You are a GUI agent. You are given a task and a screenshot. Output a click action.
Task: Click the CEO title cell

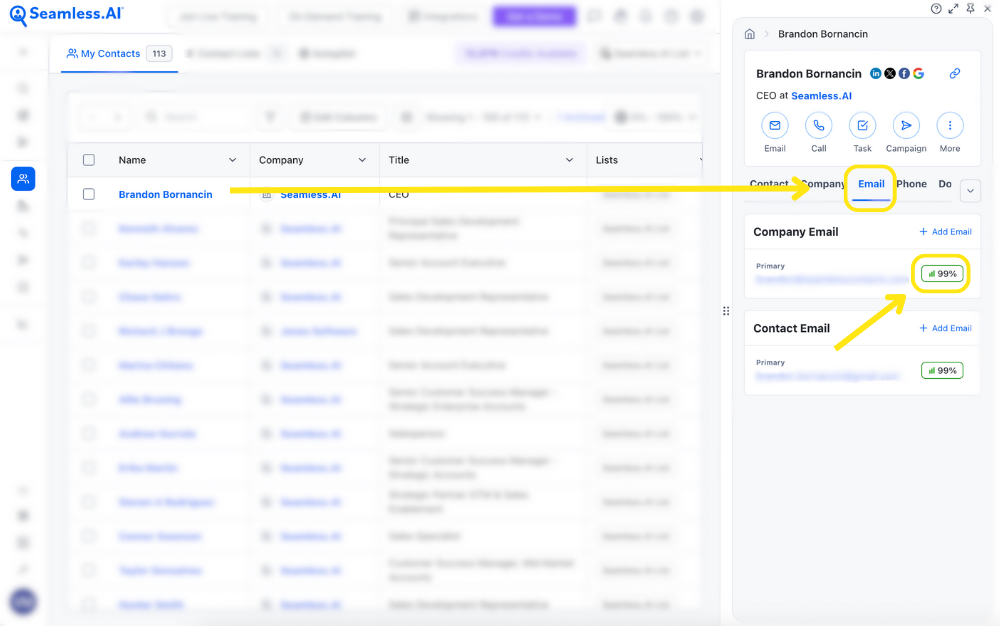click(399, 194)
